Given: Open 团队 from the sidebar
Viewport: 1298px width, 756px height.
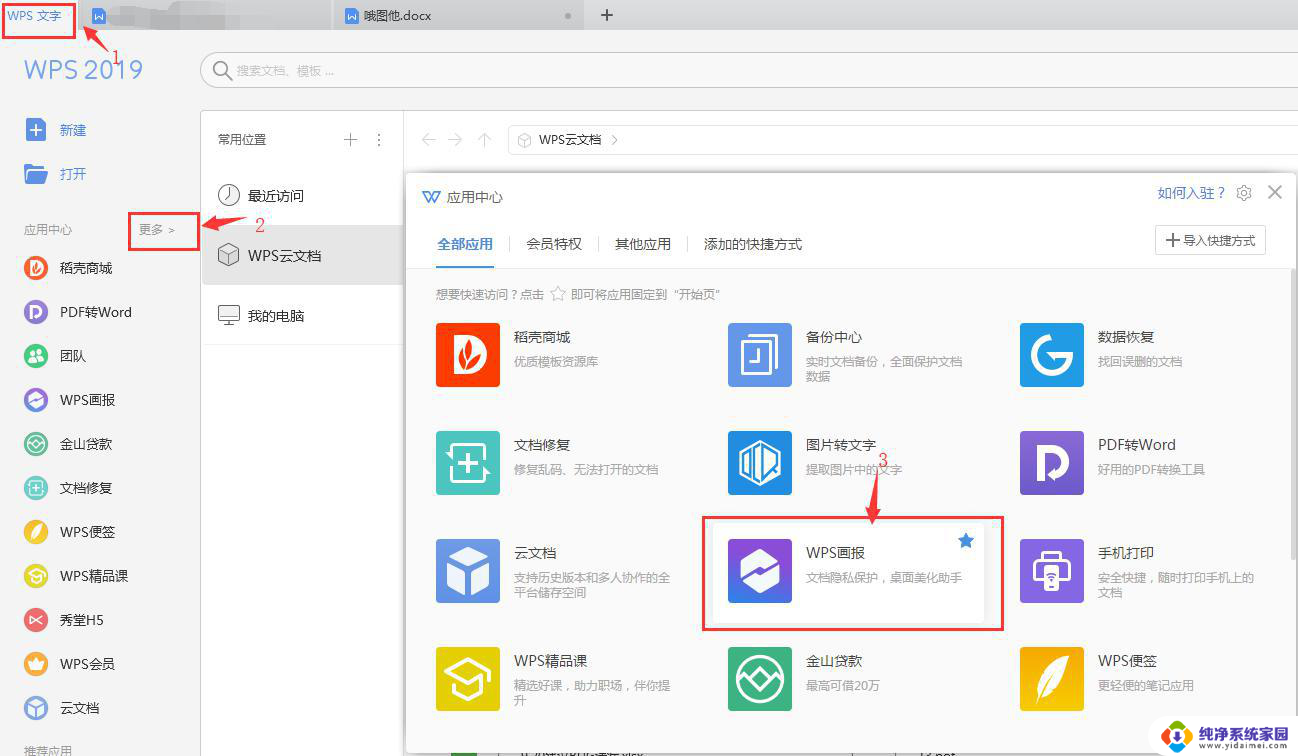Looking at the screenshot, I should (x=55, y=356).
